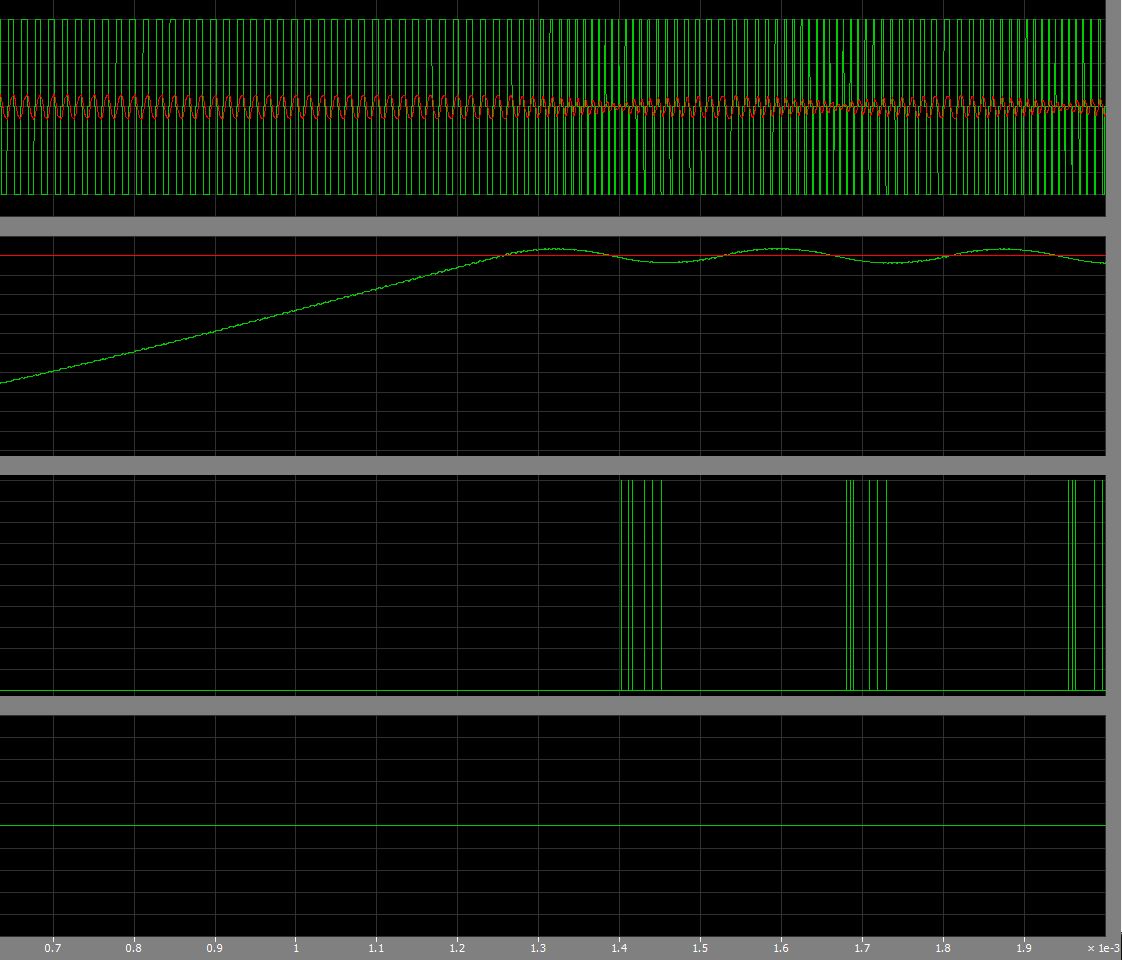
Task: Click the third pulse burst near 1.95
Action: 1072,585
